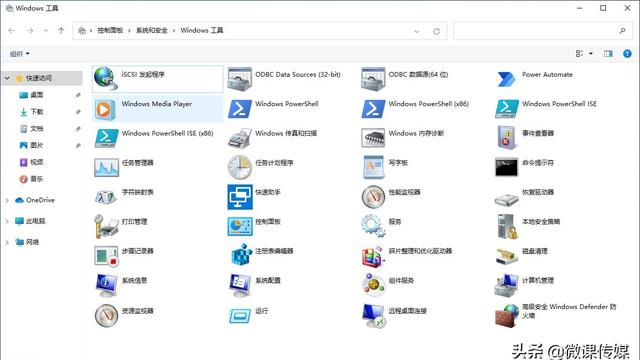Viewport: 640px width, 360px height.
Task: Click the Windows PowerShell label
Action: point(287,104)
